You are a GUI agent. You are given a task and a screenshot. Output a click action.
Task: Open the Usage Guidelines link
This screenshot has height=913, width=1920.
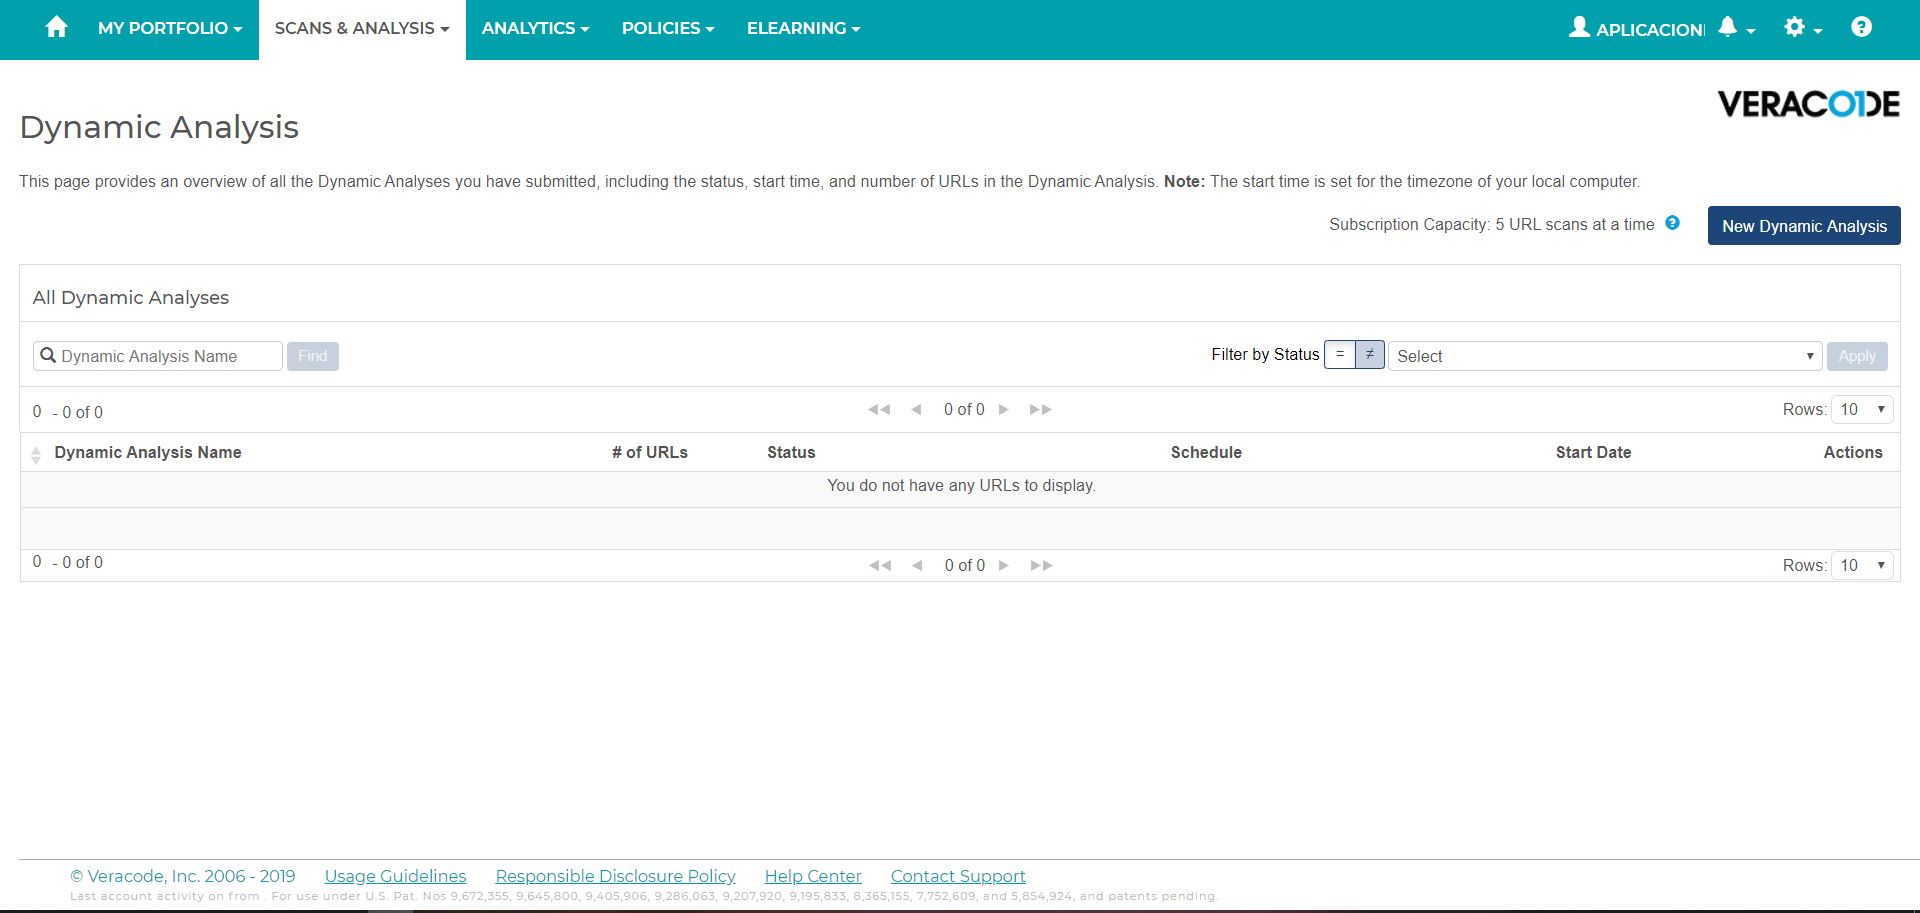pos(395,876)
